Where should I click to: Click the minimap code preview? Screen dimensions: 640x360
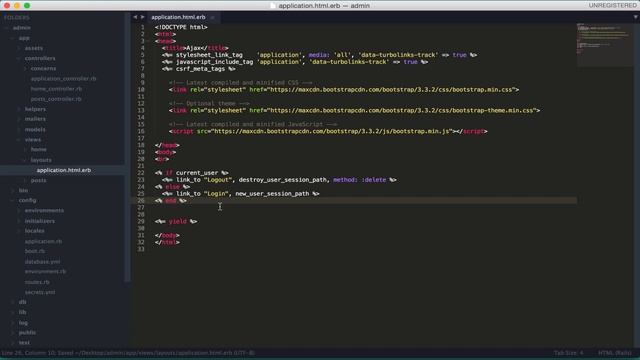click(x=605, y=44)
